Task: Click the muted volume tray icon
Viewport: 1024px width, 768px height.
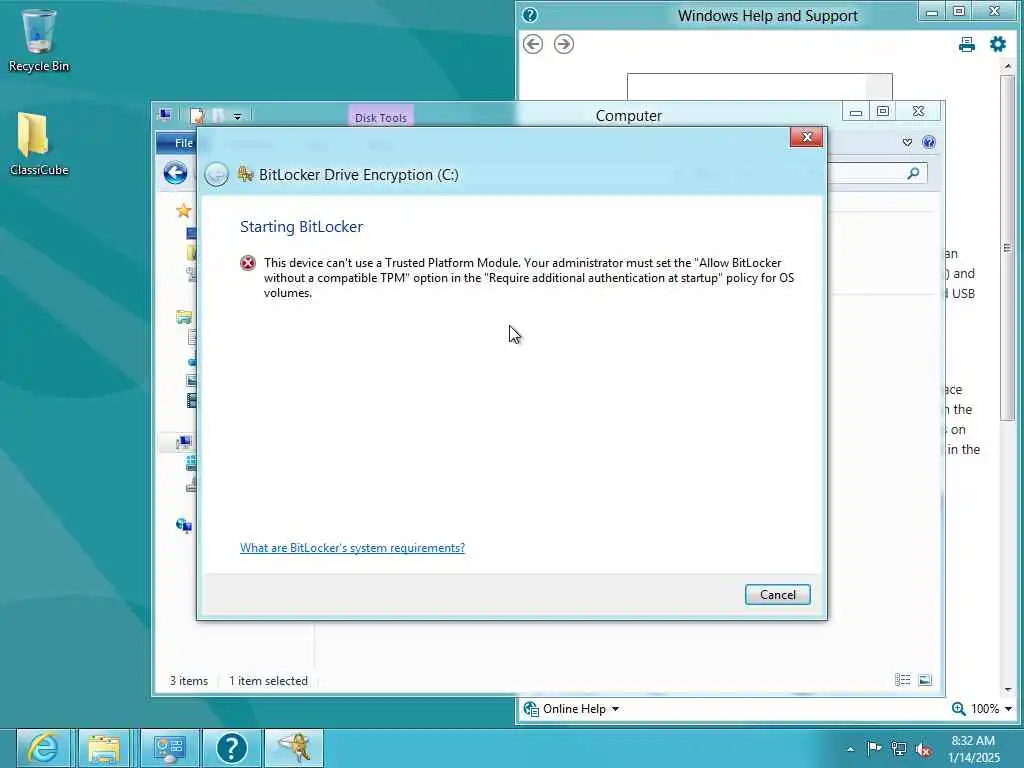Action: [x=923, y=749]
